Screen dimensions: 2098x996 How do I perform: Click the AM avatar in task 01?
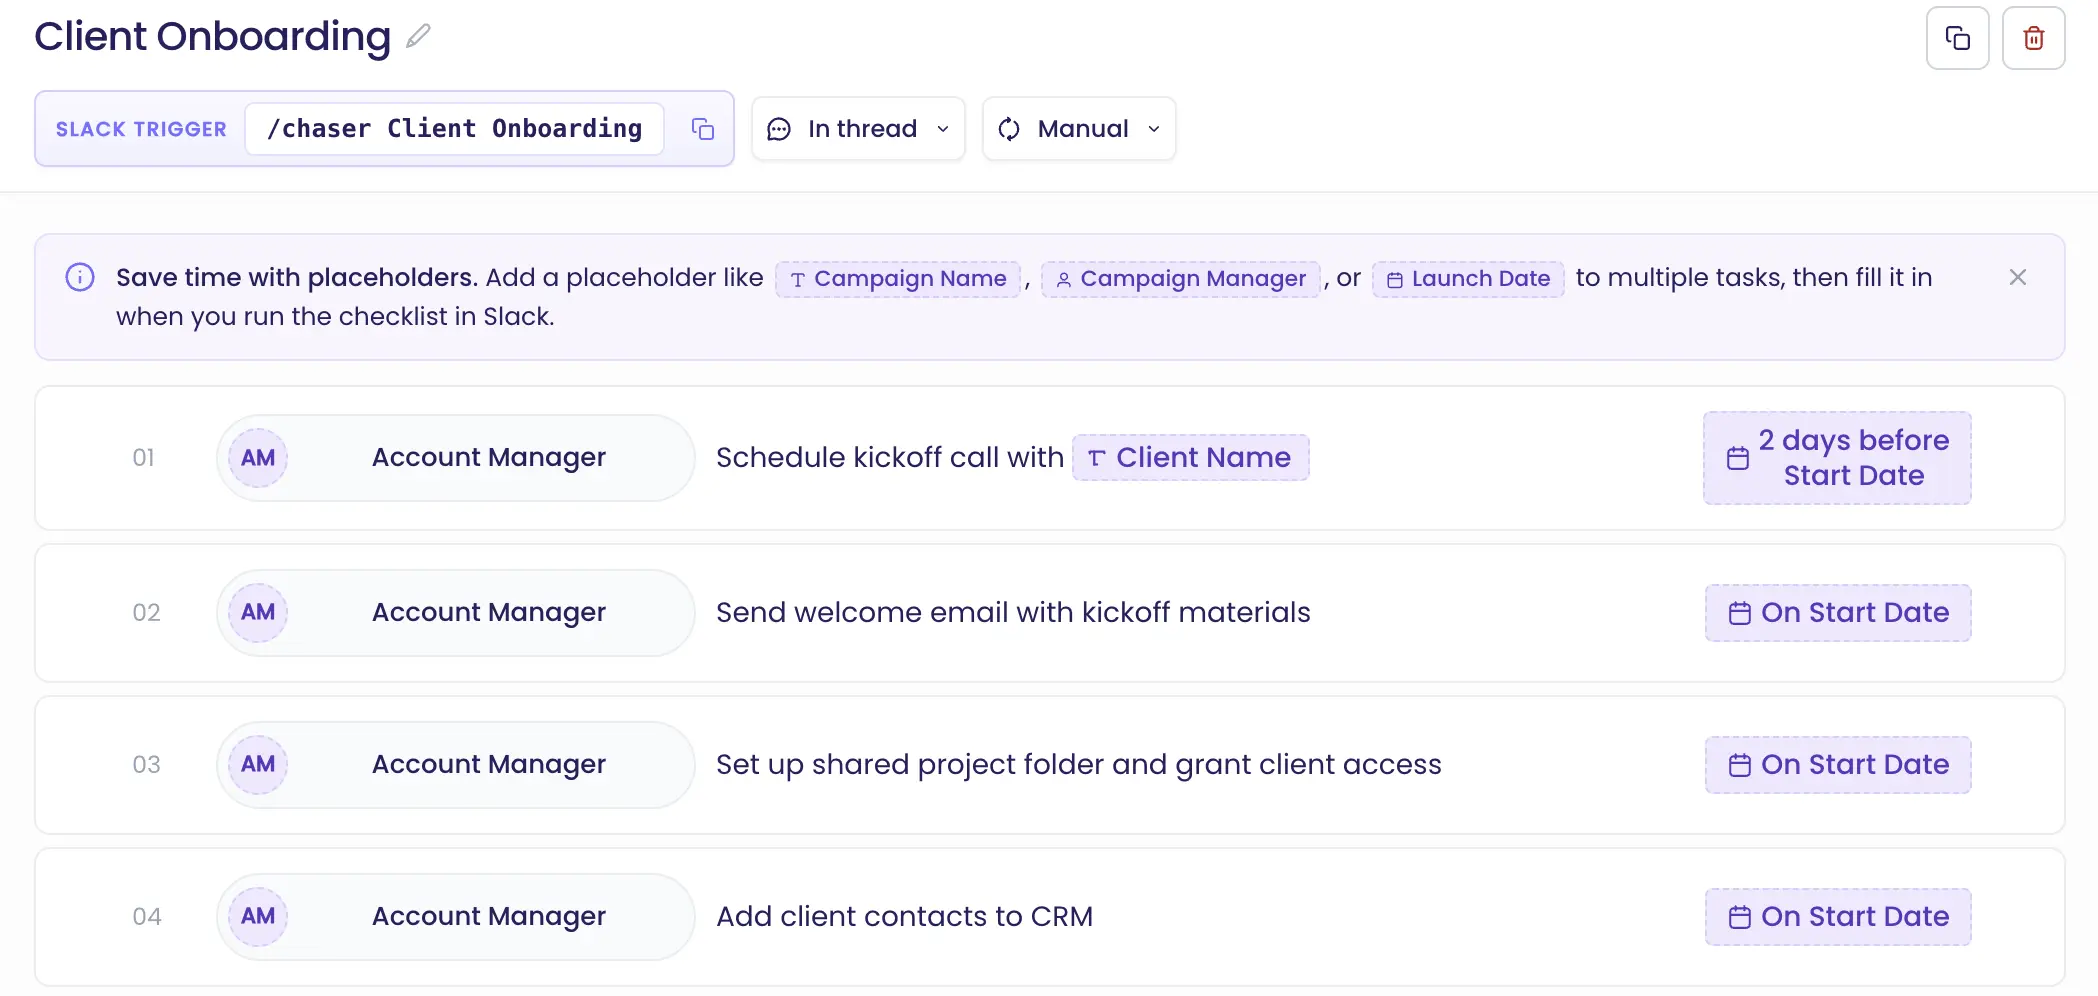pos(258,458)
